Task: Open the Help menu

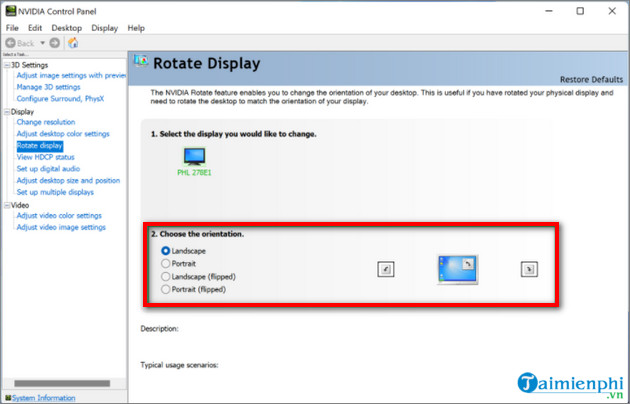Action: 136,28
